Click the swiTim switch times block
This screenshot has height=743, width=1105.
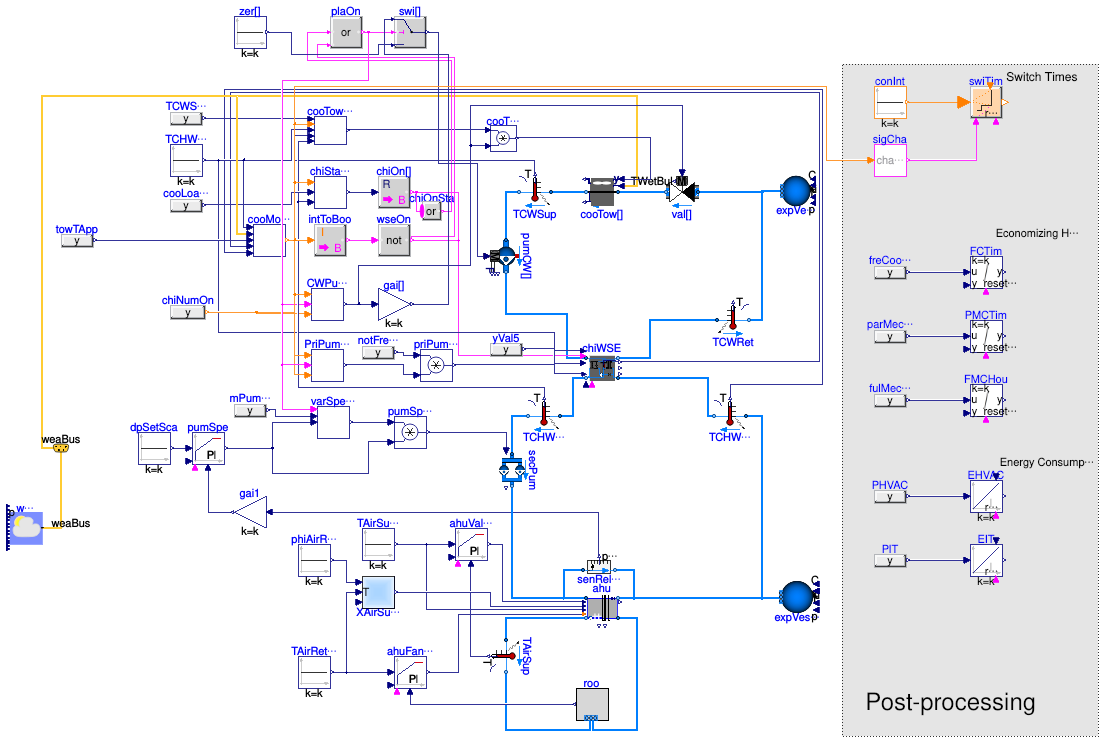click(987, 103)
